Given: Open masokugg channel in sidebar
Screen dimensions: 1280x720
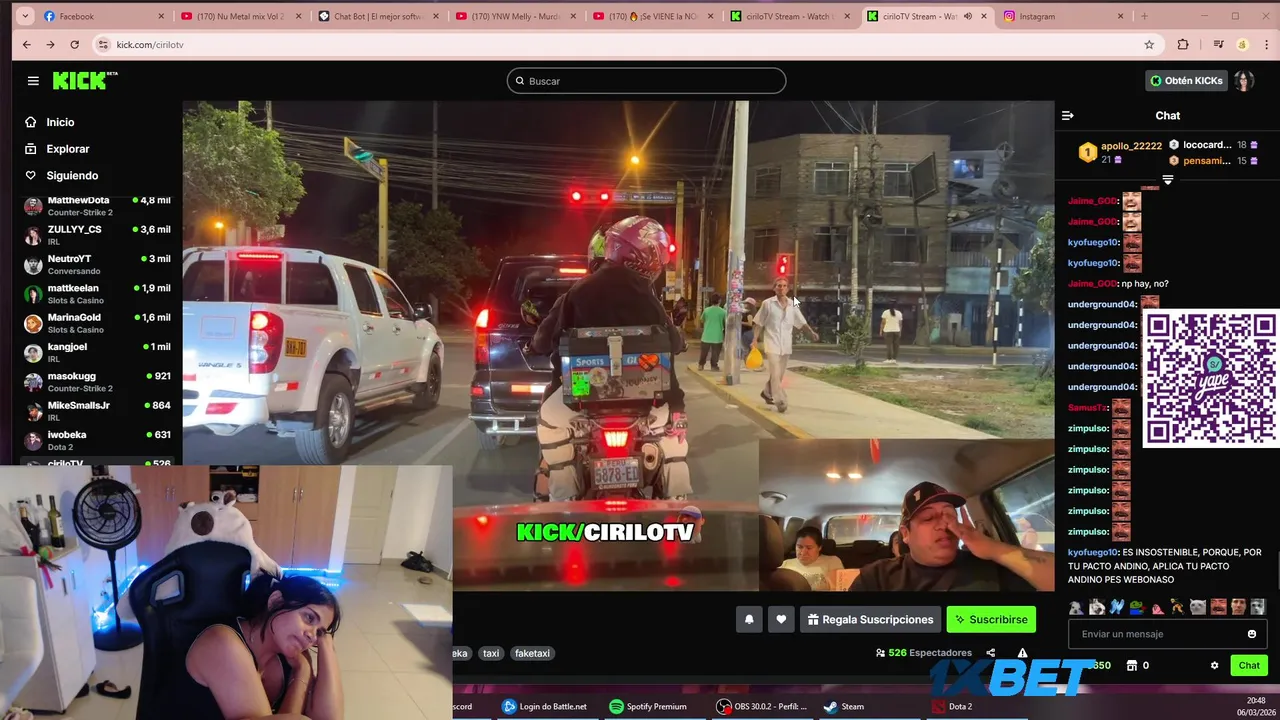Looking at the screenshot, I should [98, 381].
